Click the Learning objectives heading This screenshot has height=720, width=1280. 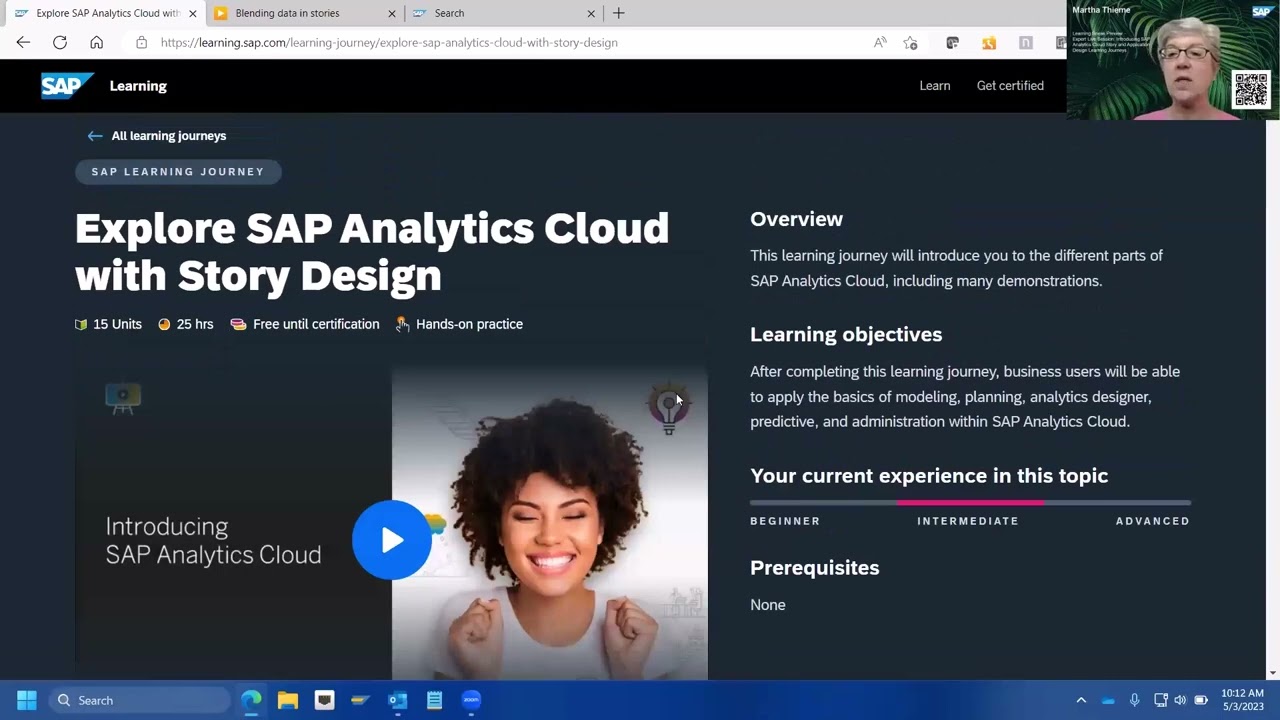tap(846, 334)
